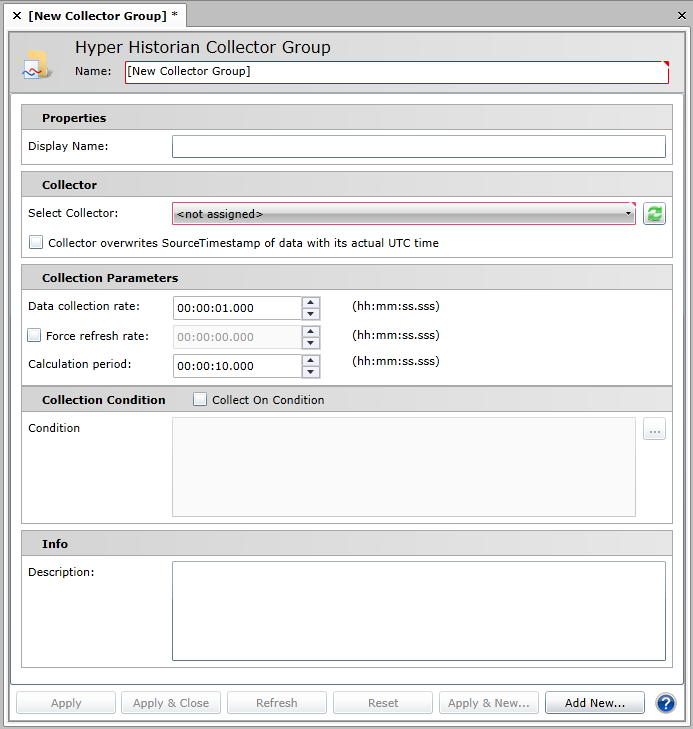Click the Add New... button
693x729 pixels.
pyautogui.click(x=595, y=703)
